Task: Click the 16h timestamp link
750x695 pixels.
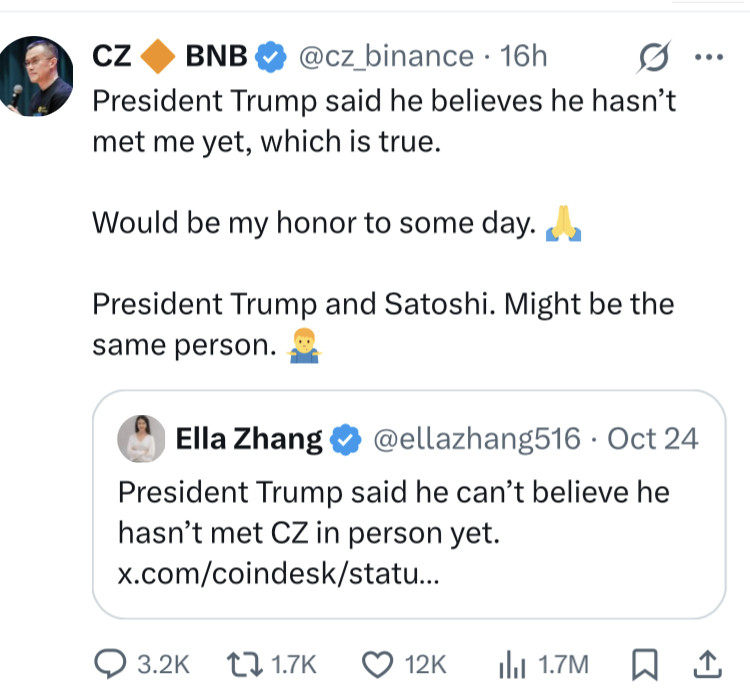Action: [x=523, y=57]
